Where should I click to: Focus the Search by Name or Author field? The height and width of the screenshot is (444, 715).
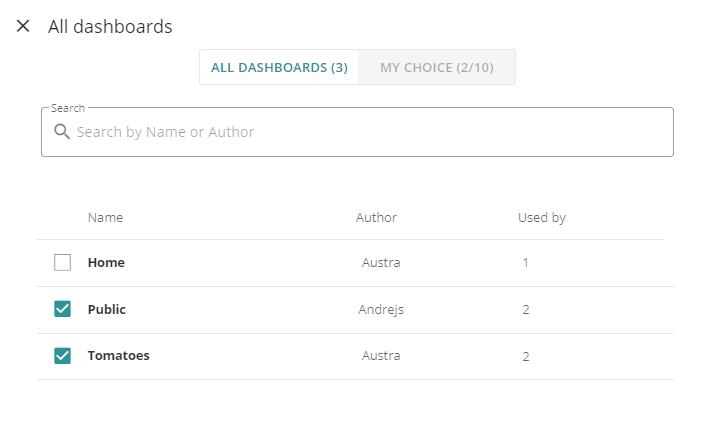pos(357,132)
